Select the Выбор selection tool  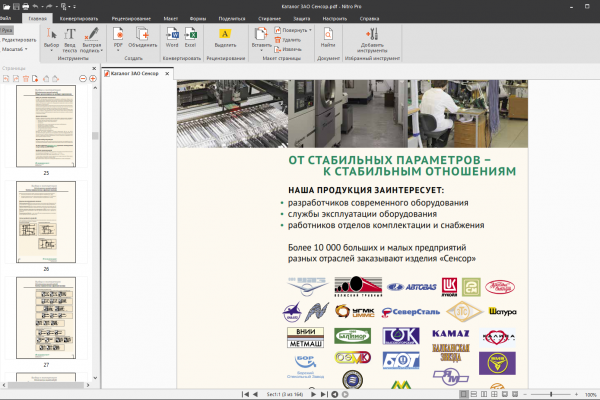click(x=51, y=38)
